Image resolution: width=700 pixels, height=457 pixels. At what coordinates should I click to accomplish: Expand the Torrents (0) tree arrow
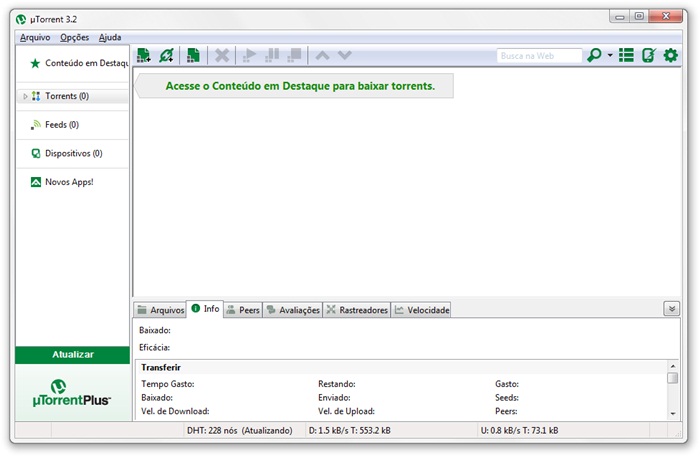tap(25, 96)
